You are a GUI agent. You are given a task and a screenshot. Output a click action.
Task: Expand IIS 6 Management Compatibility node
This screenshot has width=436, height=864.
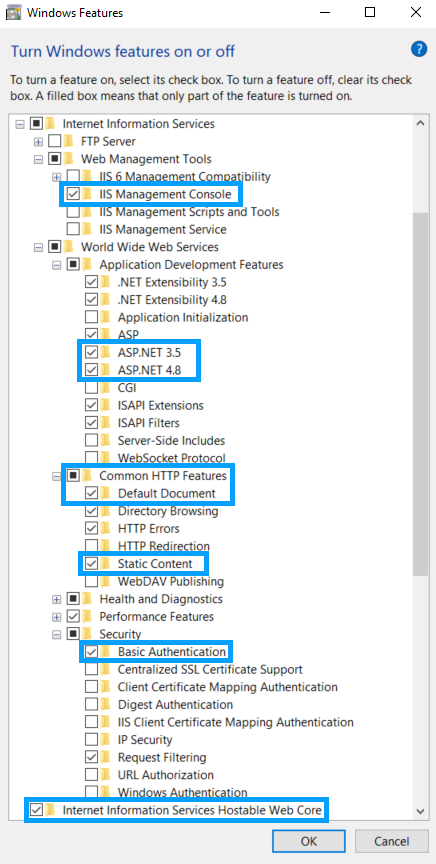click(56, 177)
